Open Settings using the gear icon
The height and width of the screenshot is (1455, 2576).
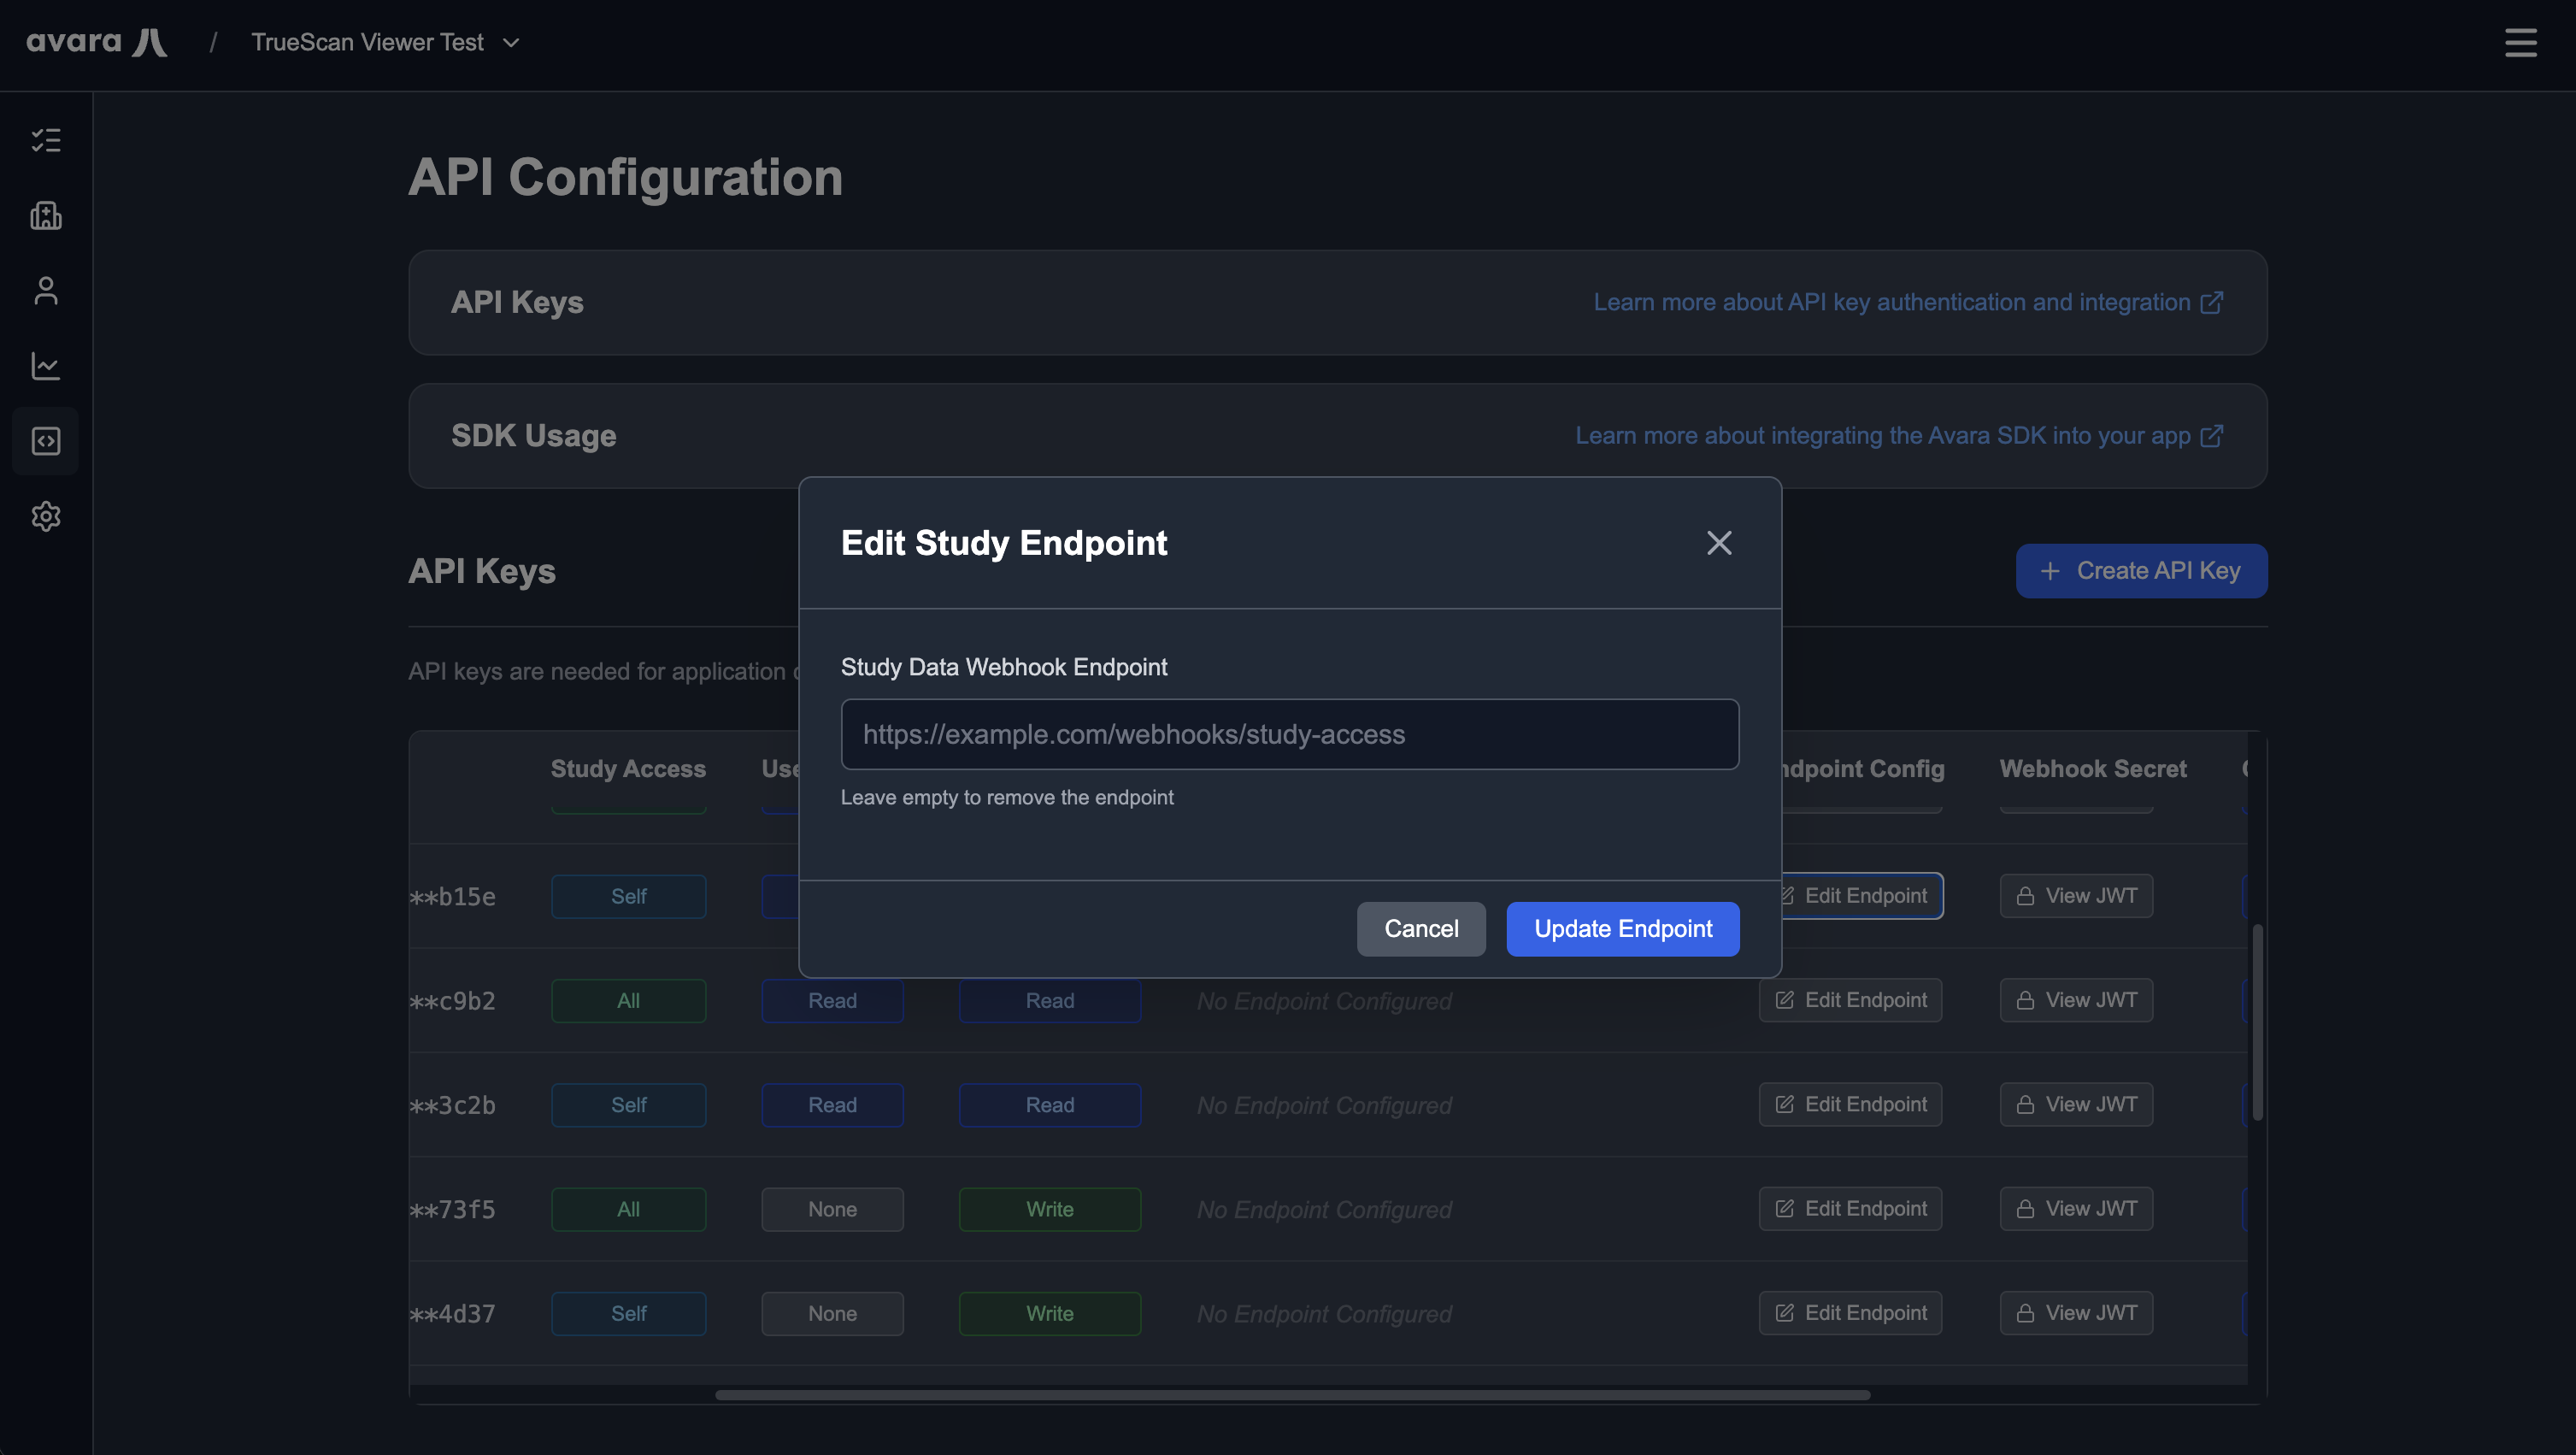[46, 516]
